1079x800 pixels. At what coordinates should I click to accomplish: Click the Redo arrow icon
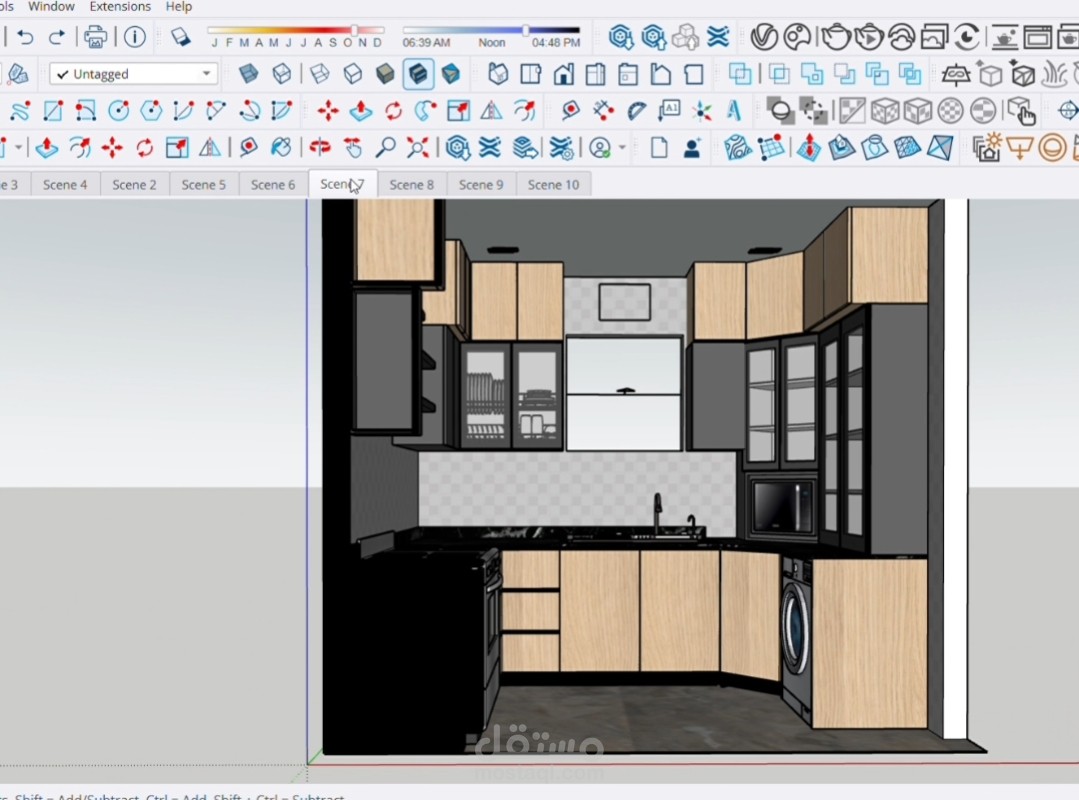click(57, 36)
